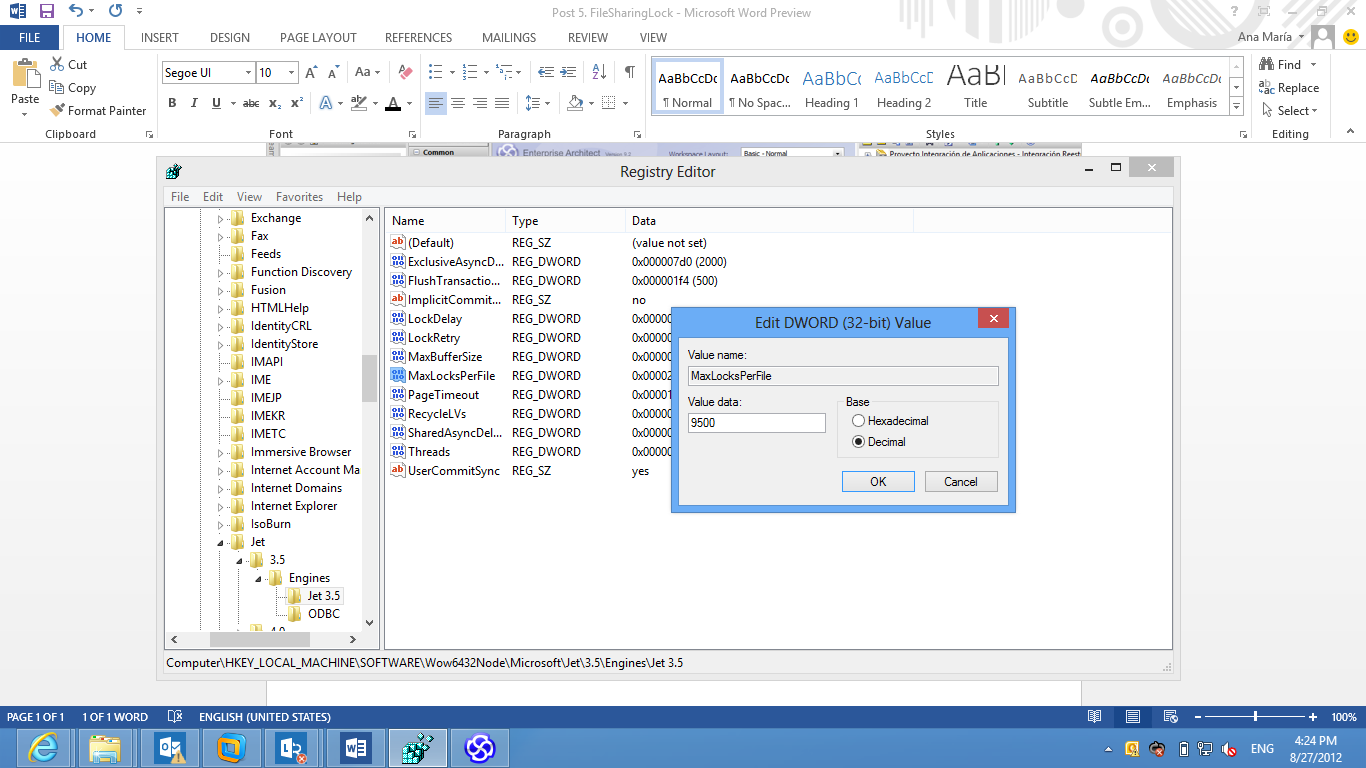Click the Value data input field

coord(757,423)
